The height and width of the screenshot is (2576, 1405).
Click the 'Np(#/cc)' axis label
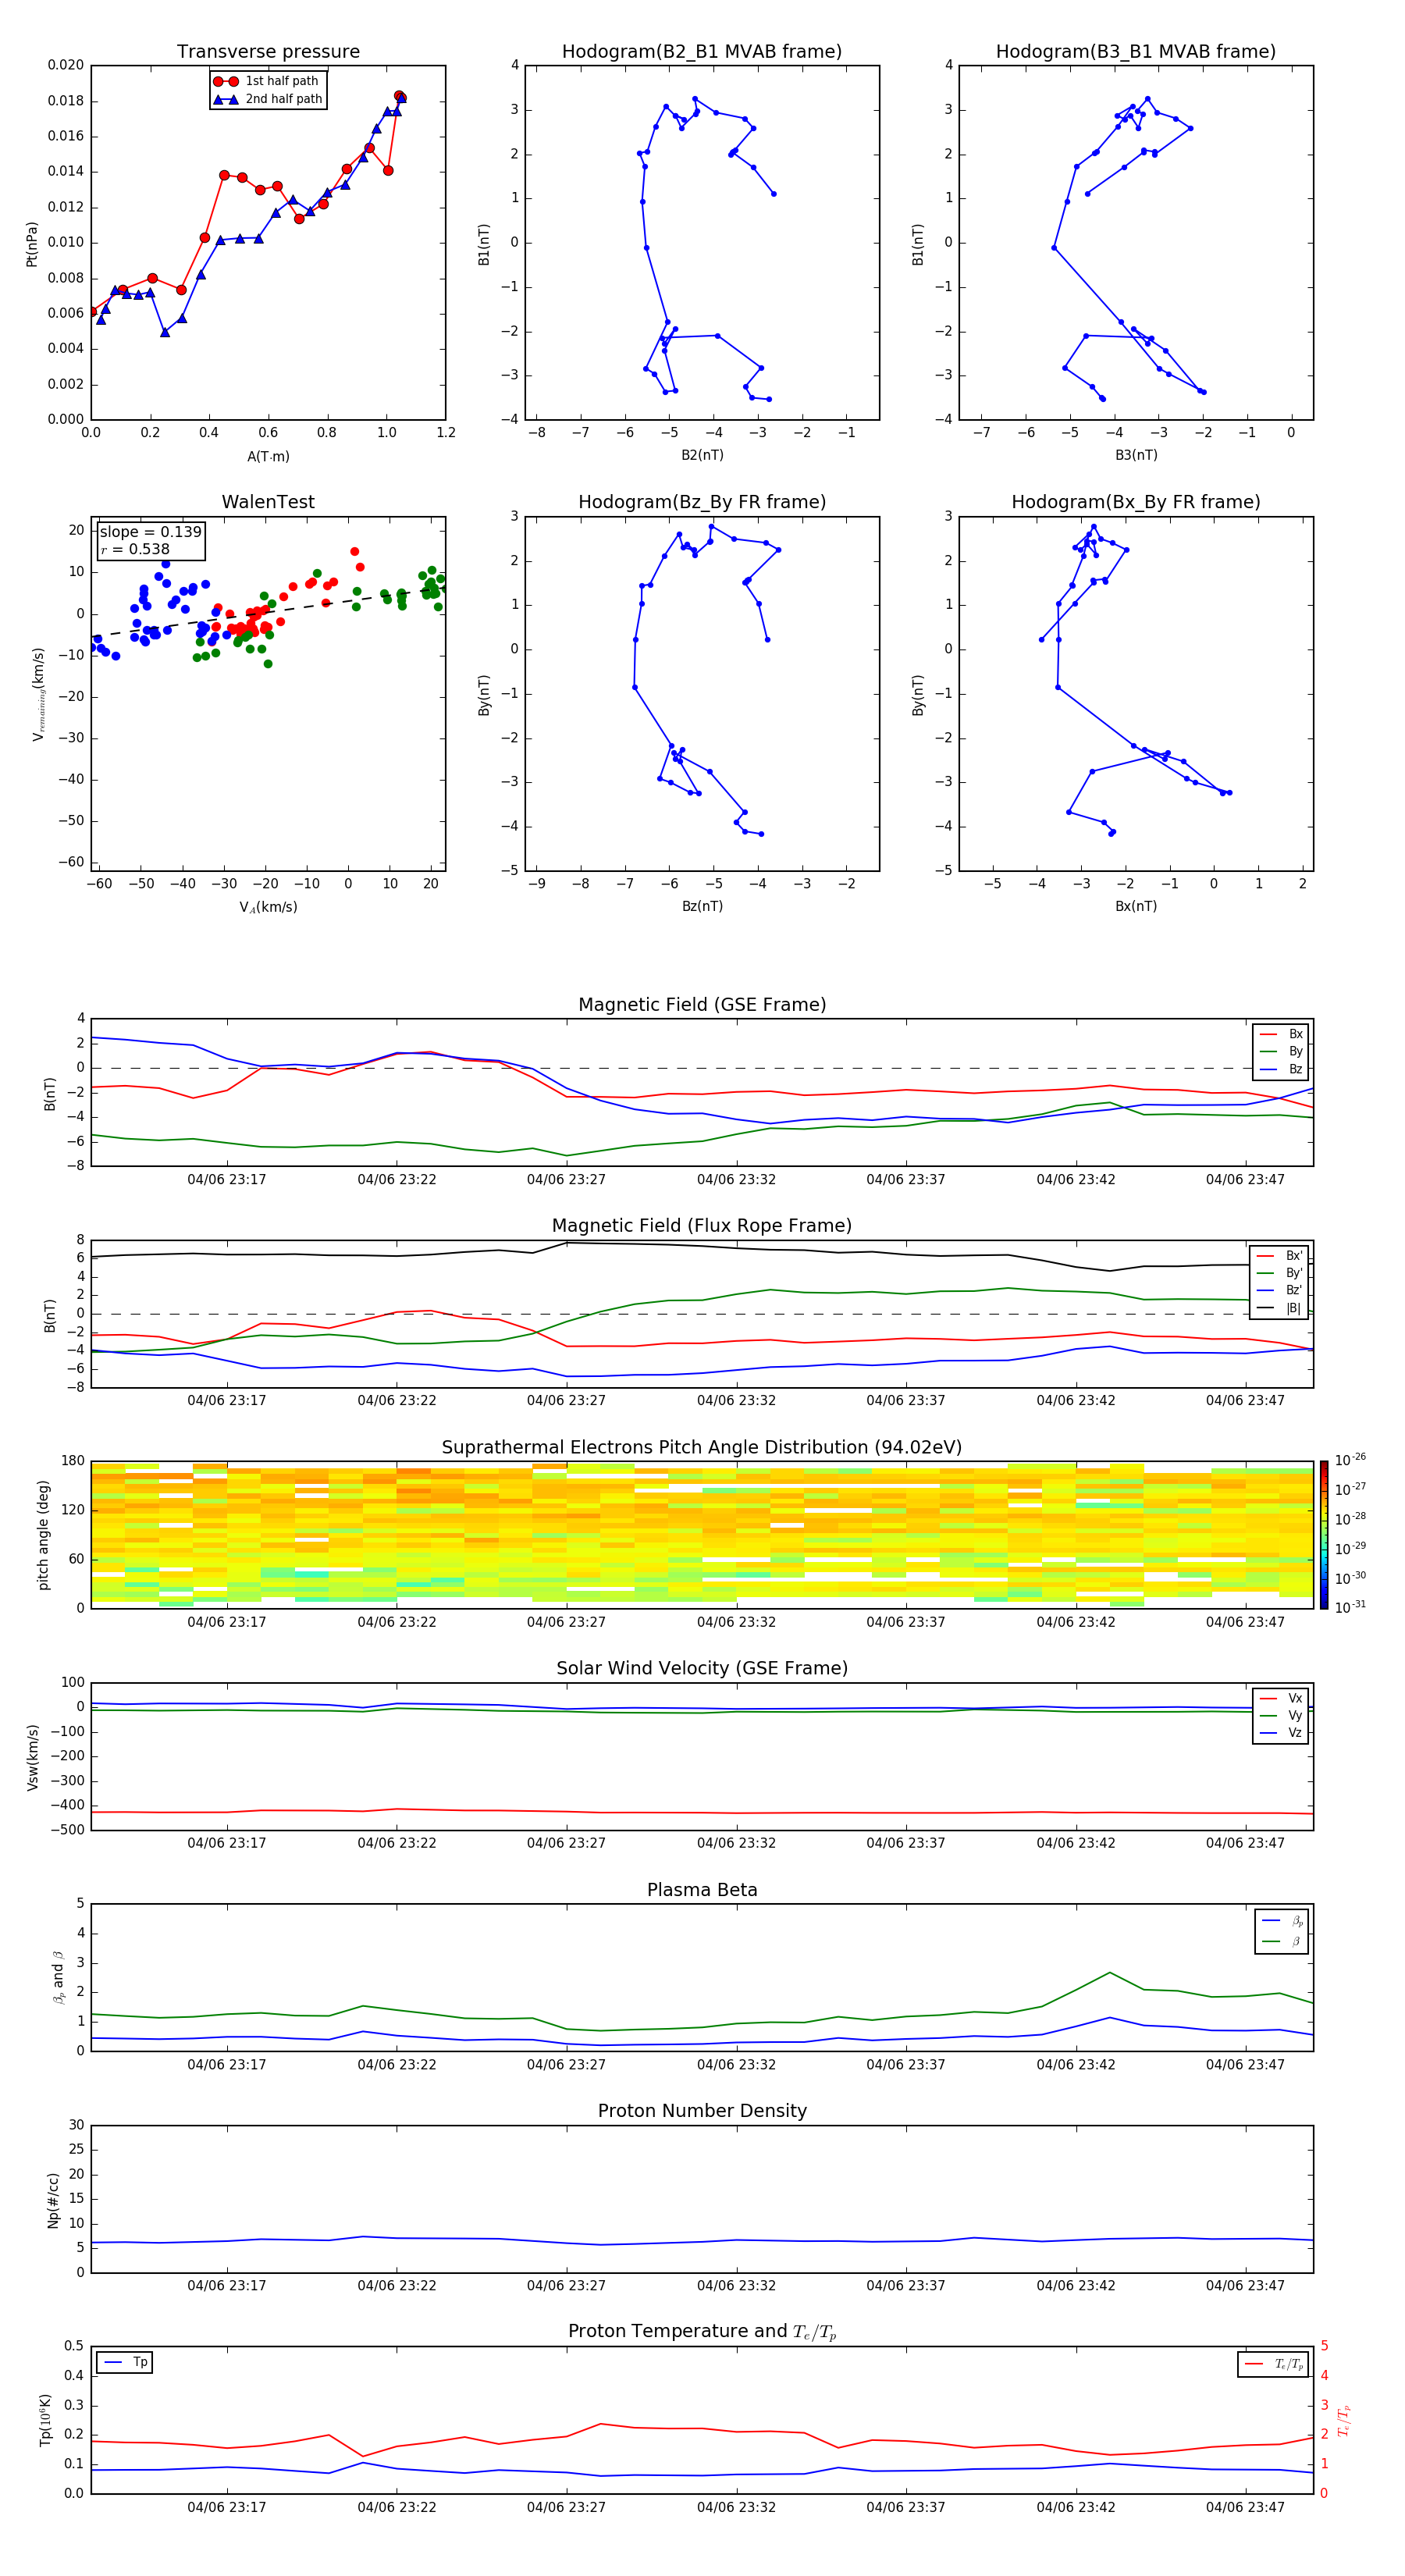pyautogui.click(x=53, y=2199)
